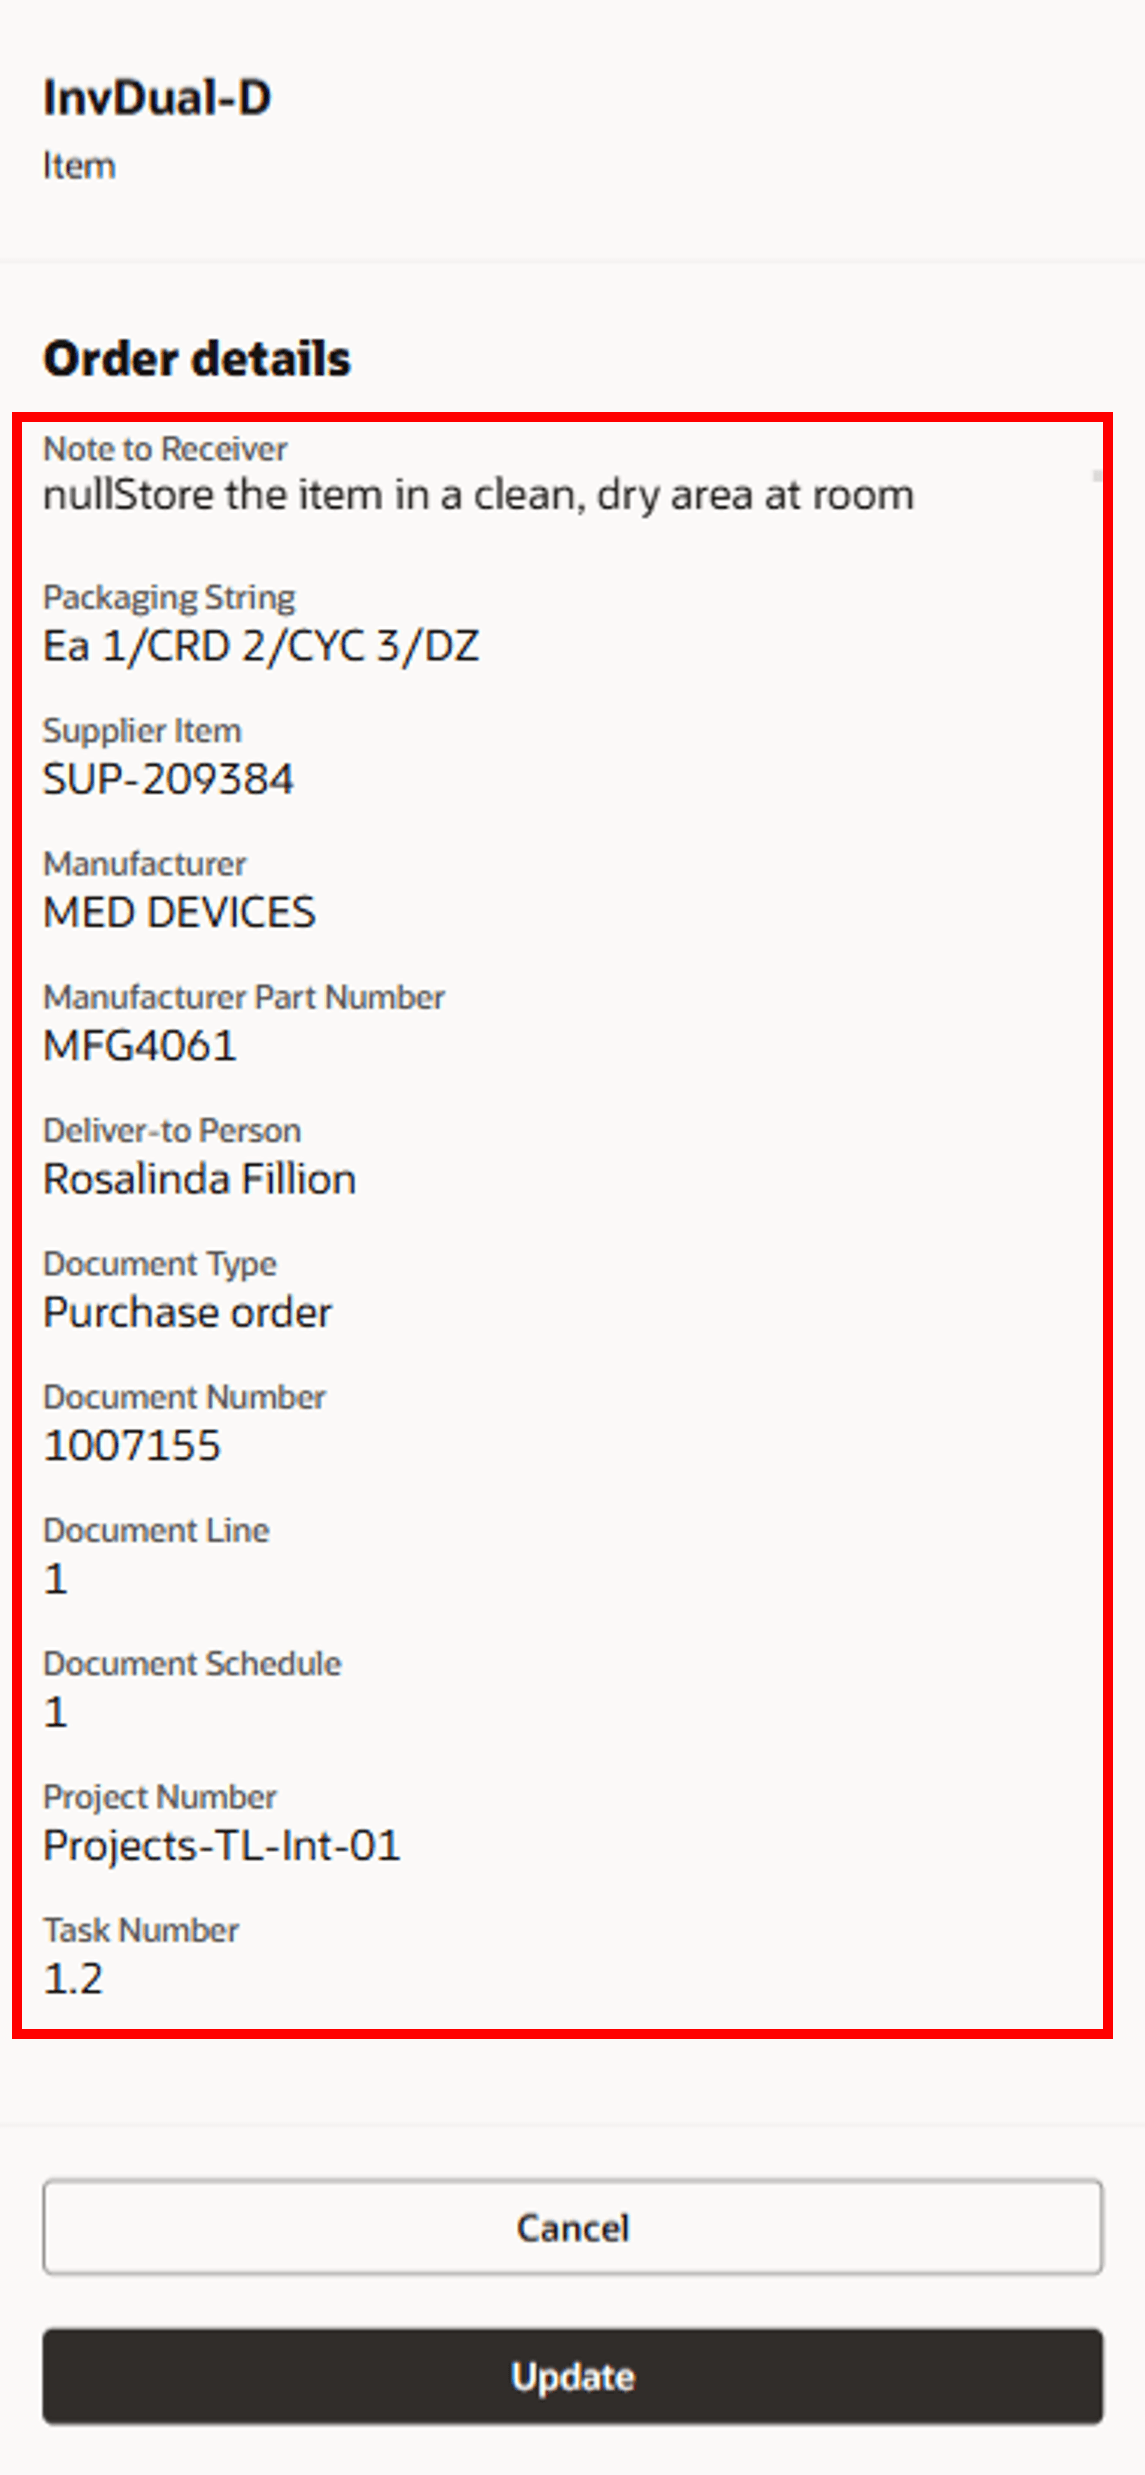Click the Manufacturer field showing MED DEVICES
1145x2475 pixels.
180,913
